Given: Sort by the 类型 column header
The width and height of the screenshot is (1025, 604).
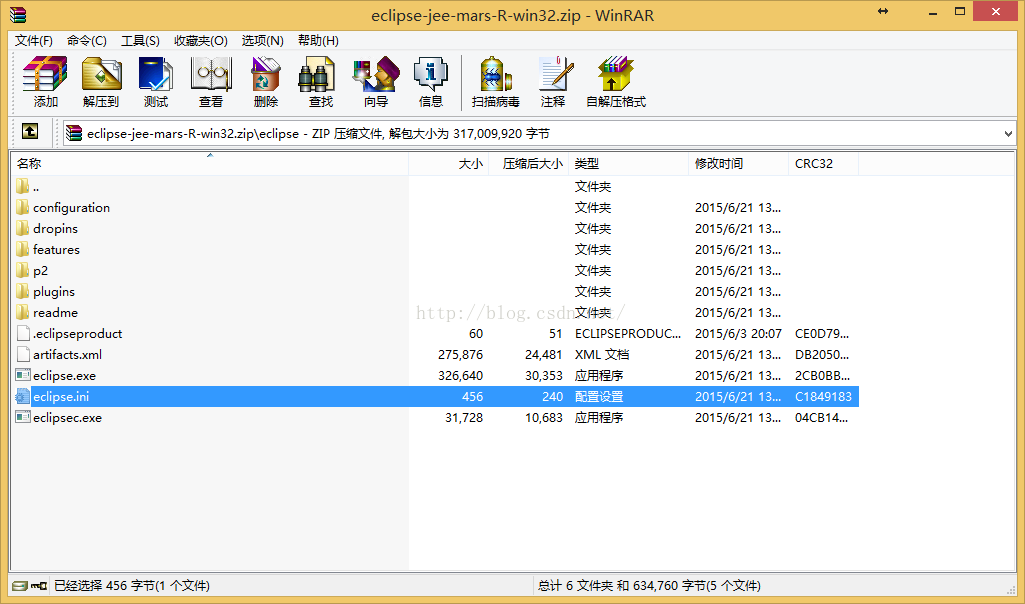Looking at the screenshot, I should [x=629, y=163].
